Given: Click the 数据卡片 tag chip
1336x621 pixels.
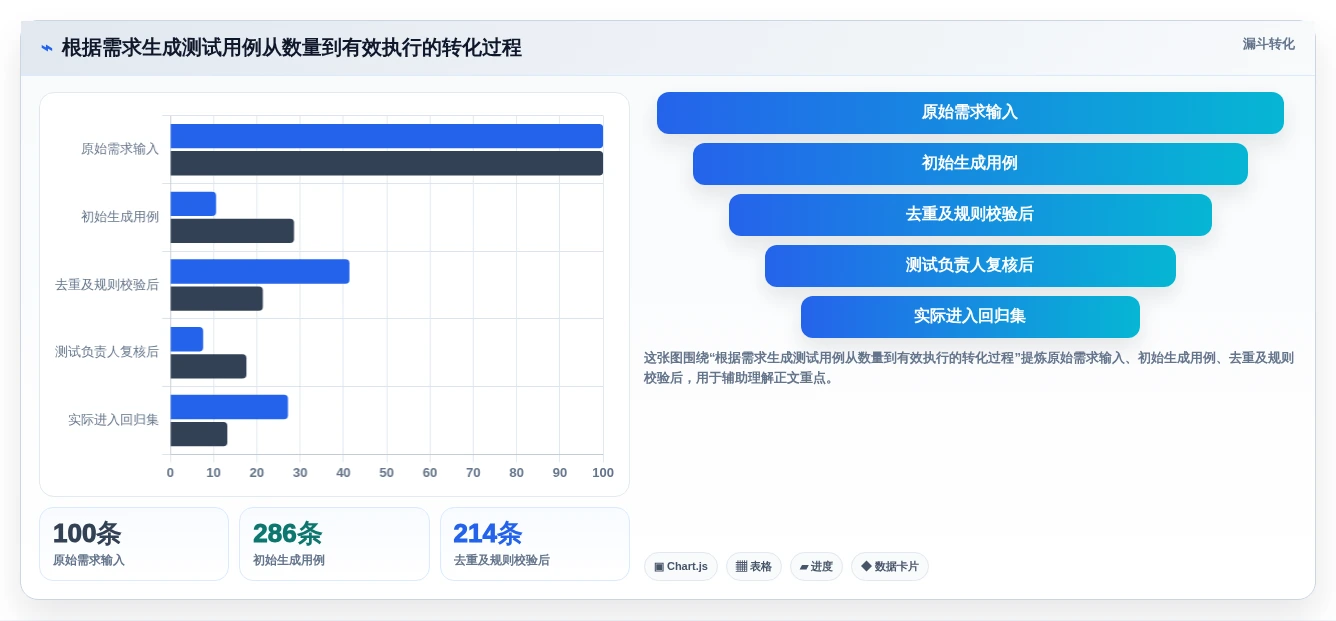Looking at the screenshot, I should pyautogui.click(x=889, y=567).
